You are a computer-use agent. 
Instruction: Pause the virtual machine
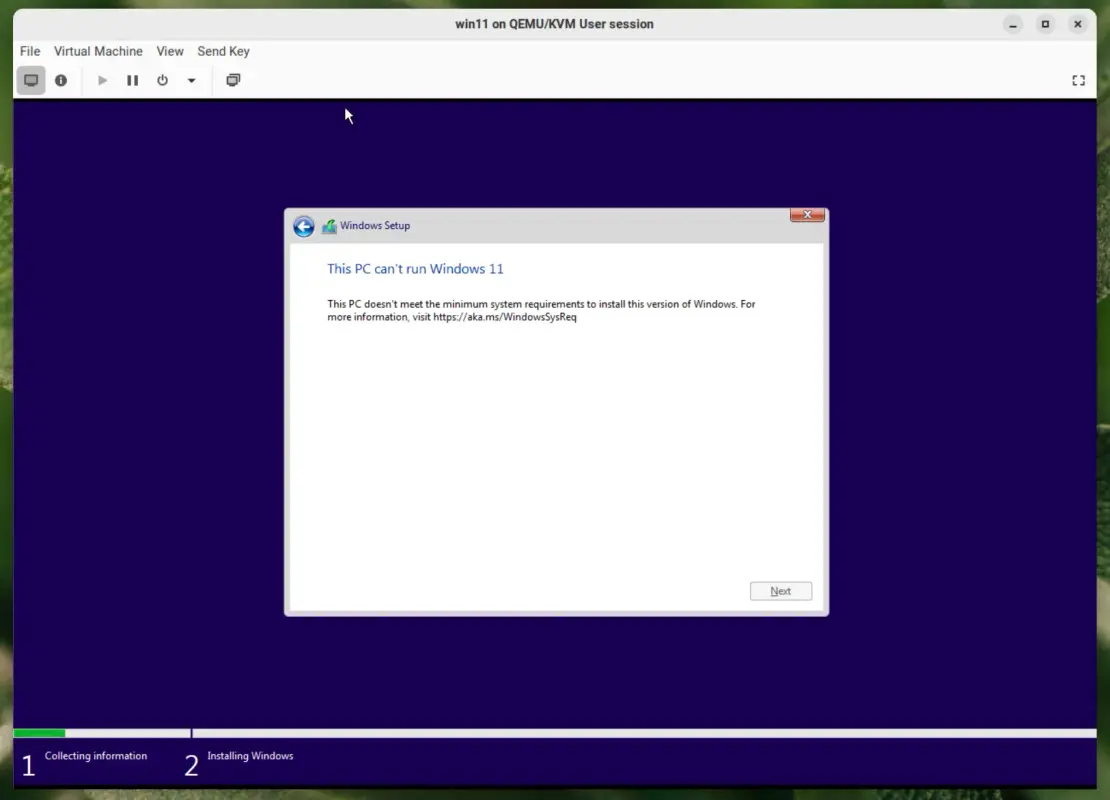[x=132, y=80]
